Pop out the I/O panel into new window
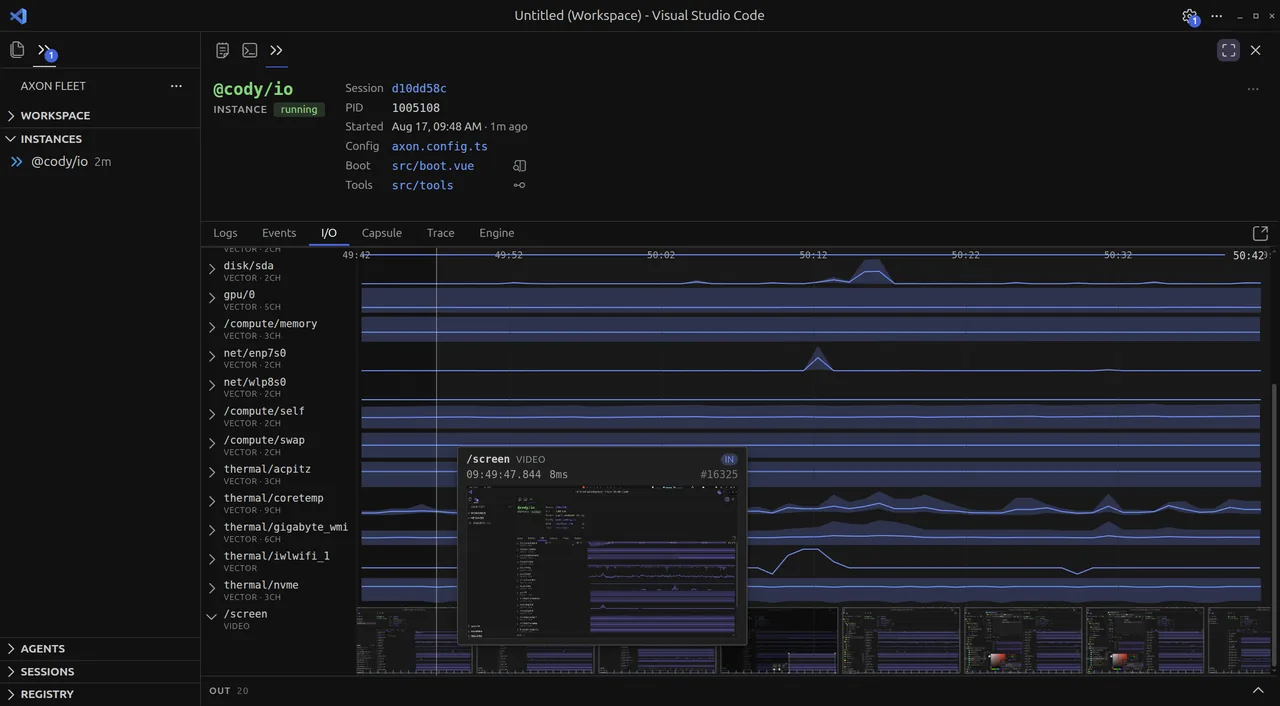The height and width of the screenshot is (706, 1280). 1260,233
